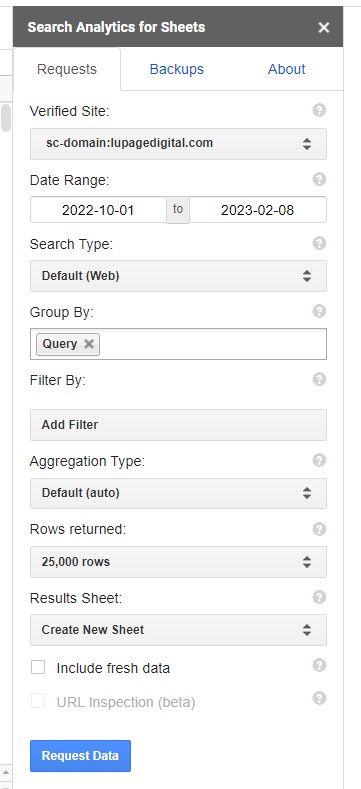Click the start date field 2022-10-01
This screenshot has height=789, width=361.
click(98, 210)
